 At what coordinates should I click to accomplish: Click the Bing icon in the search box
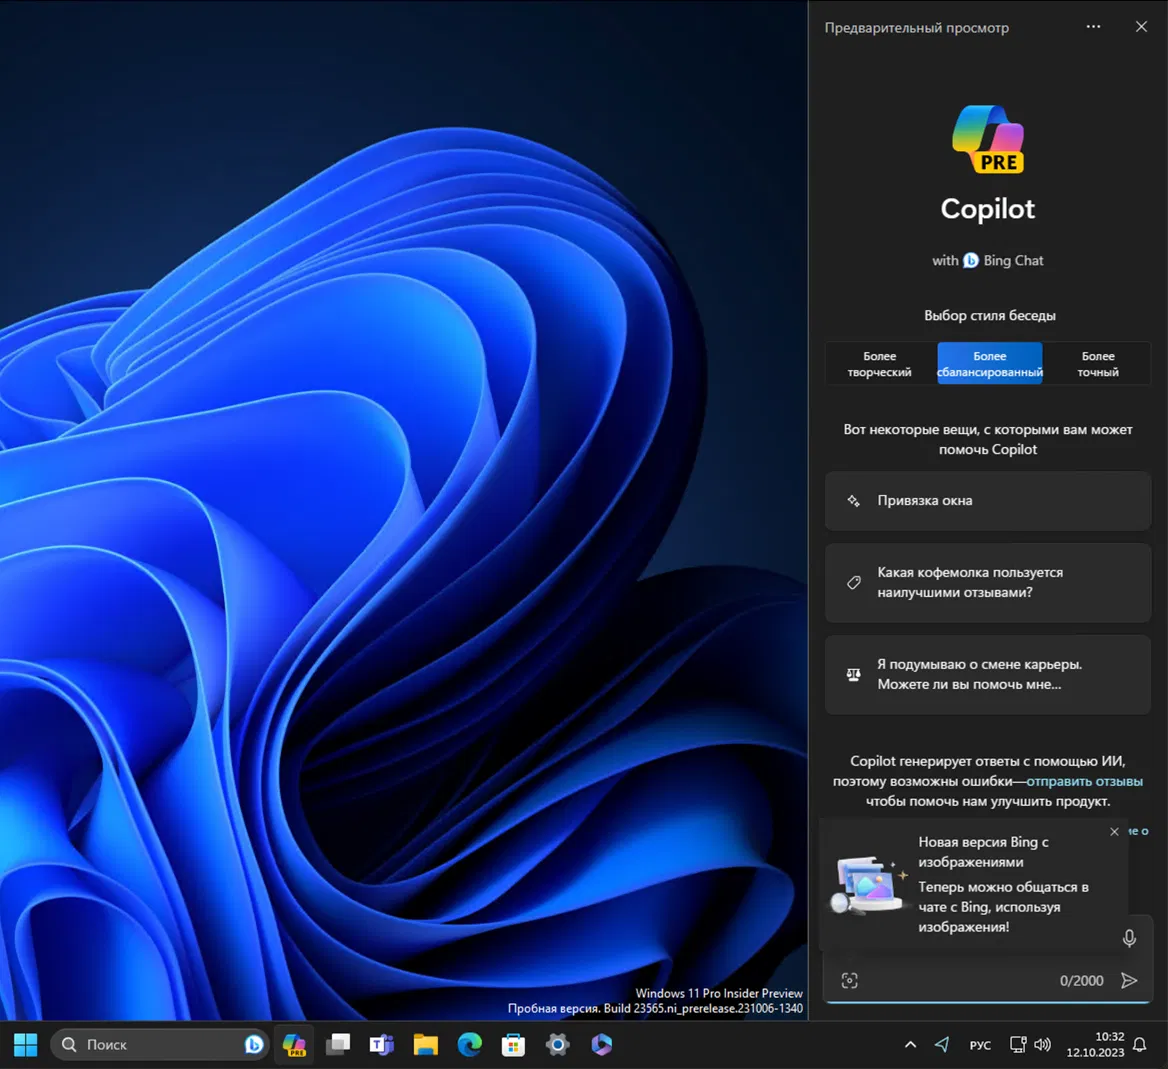click(254, 1045)
